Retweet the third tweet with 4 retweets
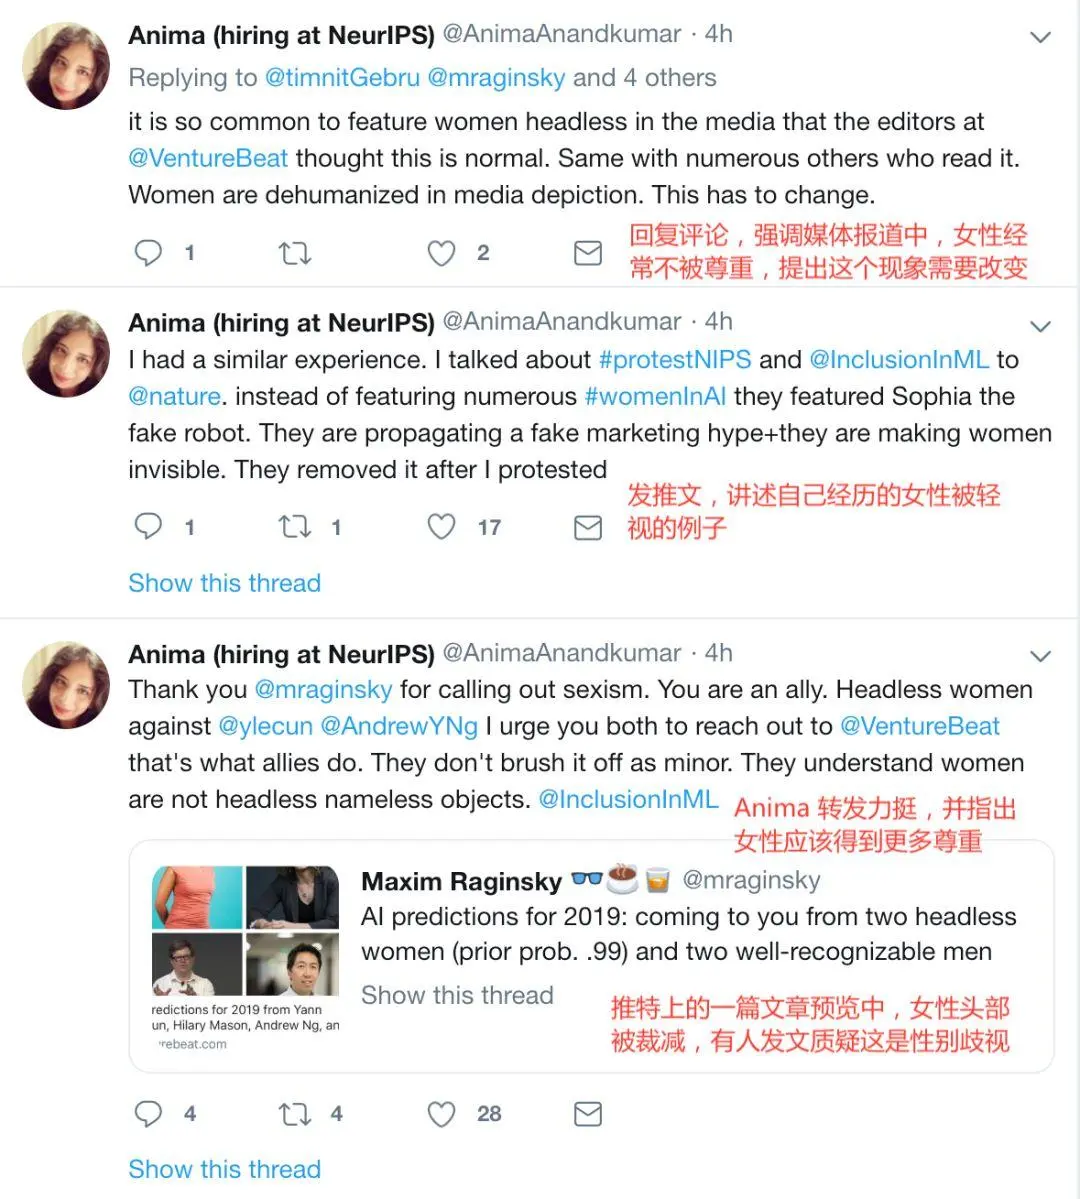Image resolution: width=1080 pixels, height=1199 pixels. pyautogui.click(x=294, y=1114)
